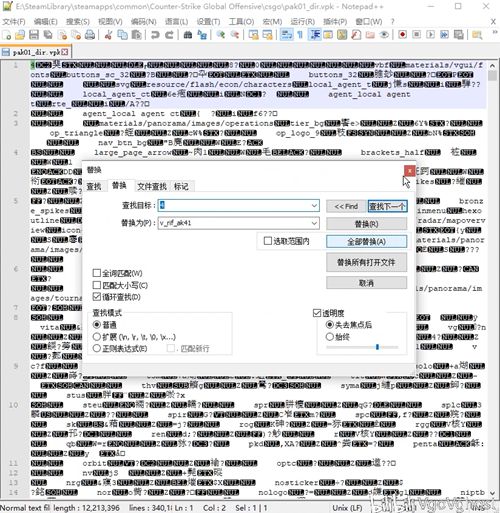Run macro multiple times icon
The image size is (500, 513).
pyautogui.click(x=444, y=35)
